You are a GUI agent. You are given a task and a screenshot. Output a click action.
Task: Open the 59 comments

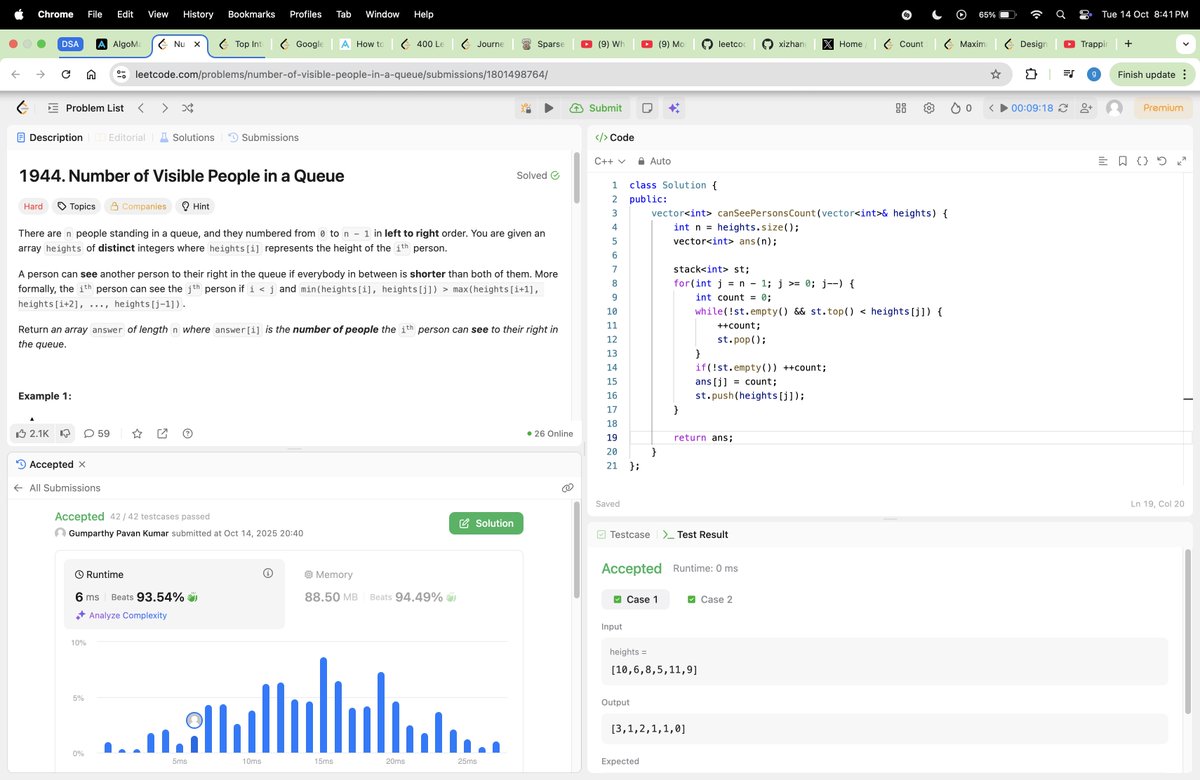click(97, 434)
